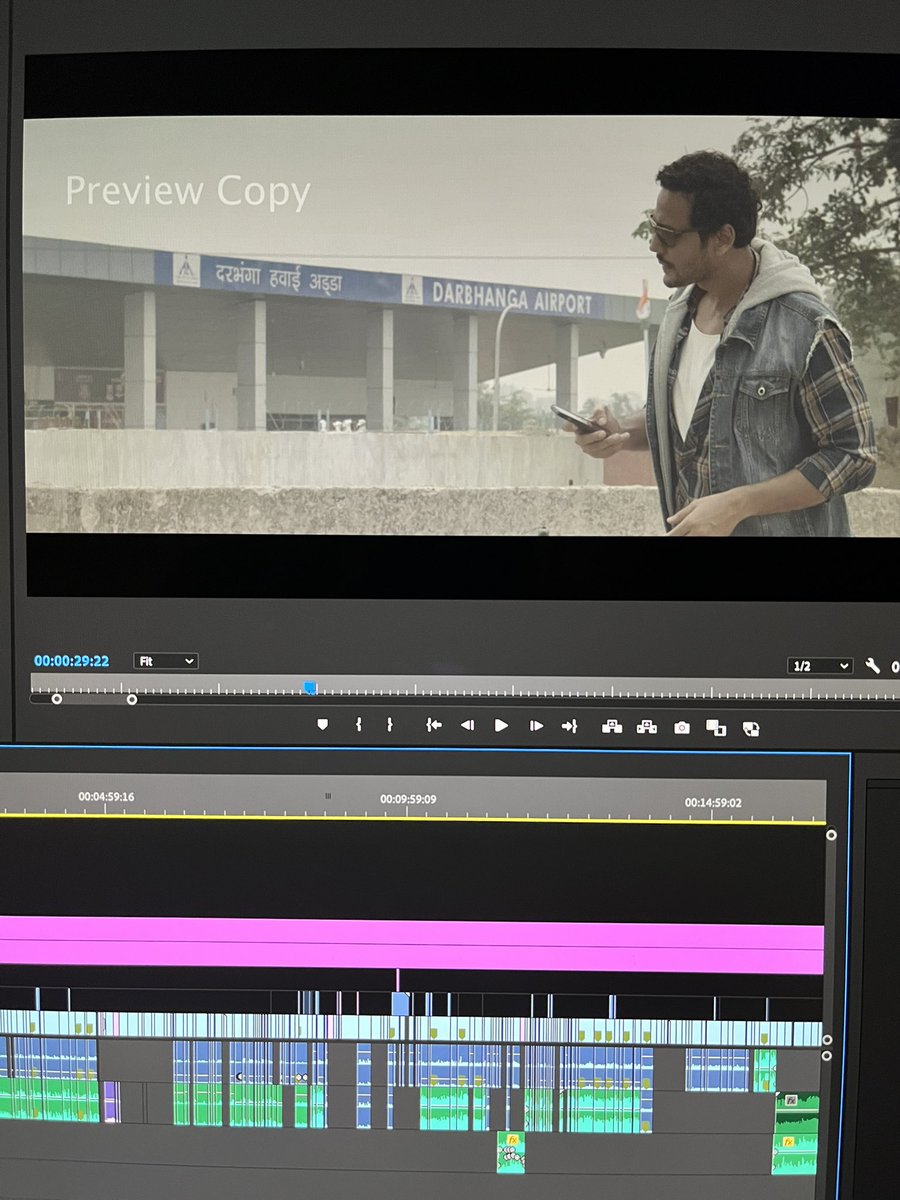Click the top handle of the timeline vertical scrollbar
900x1200 pixels.
tap(831, 835)
